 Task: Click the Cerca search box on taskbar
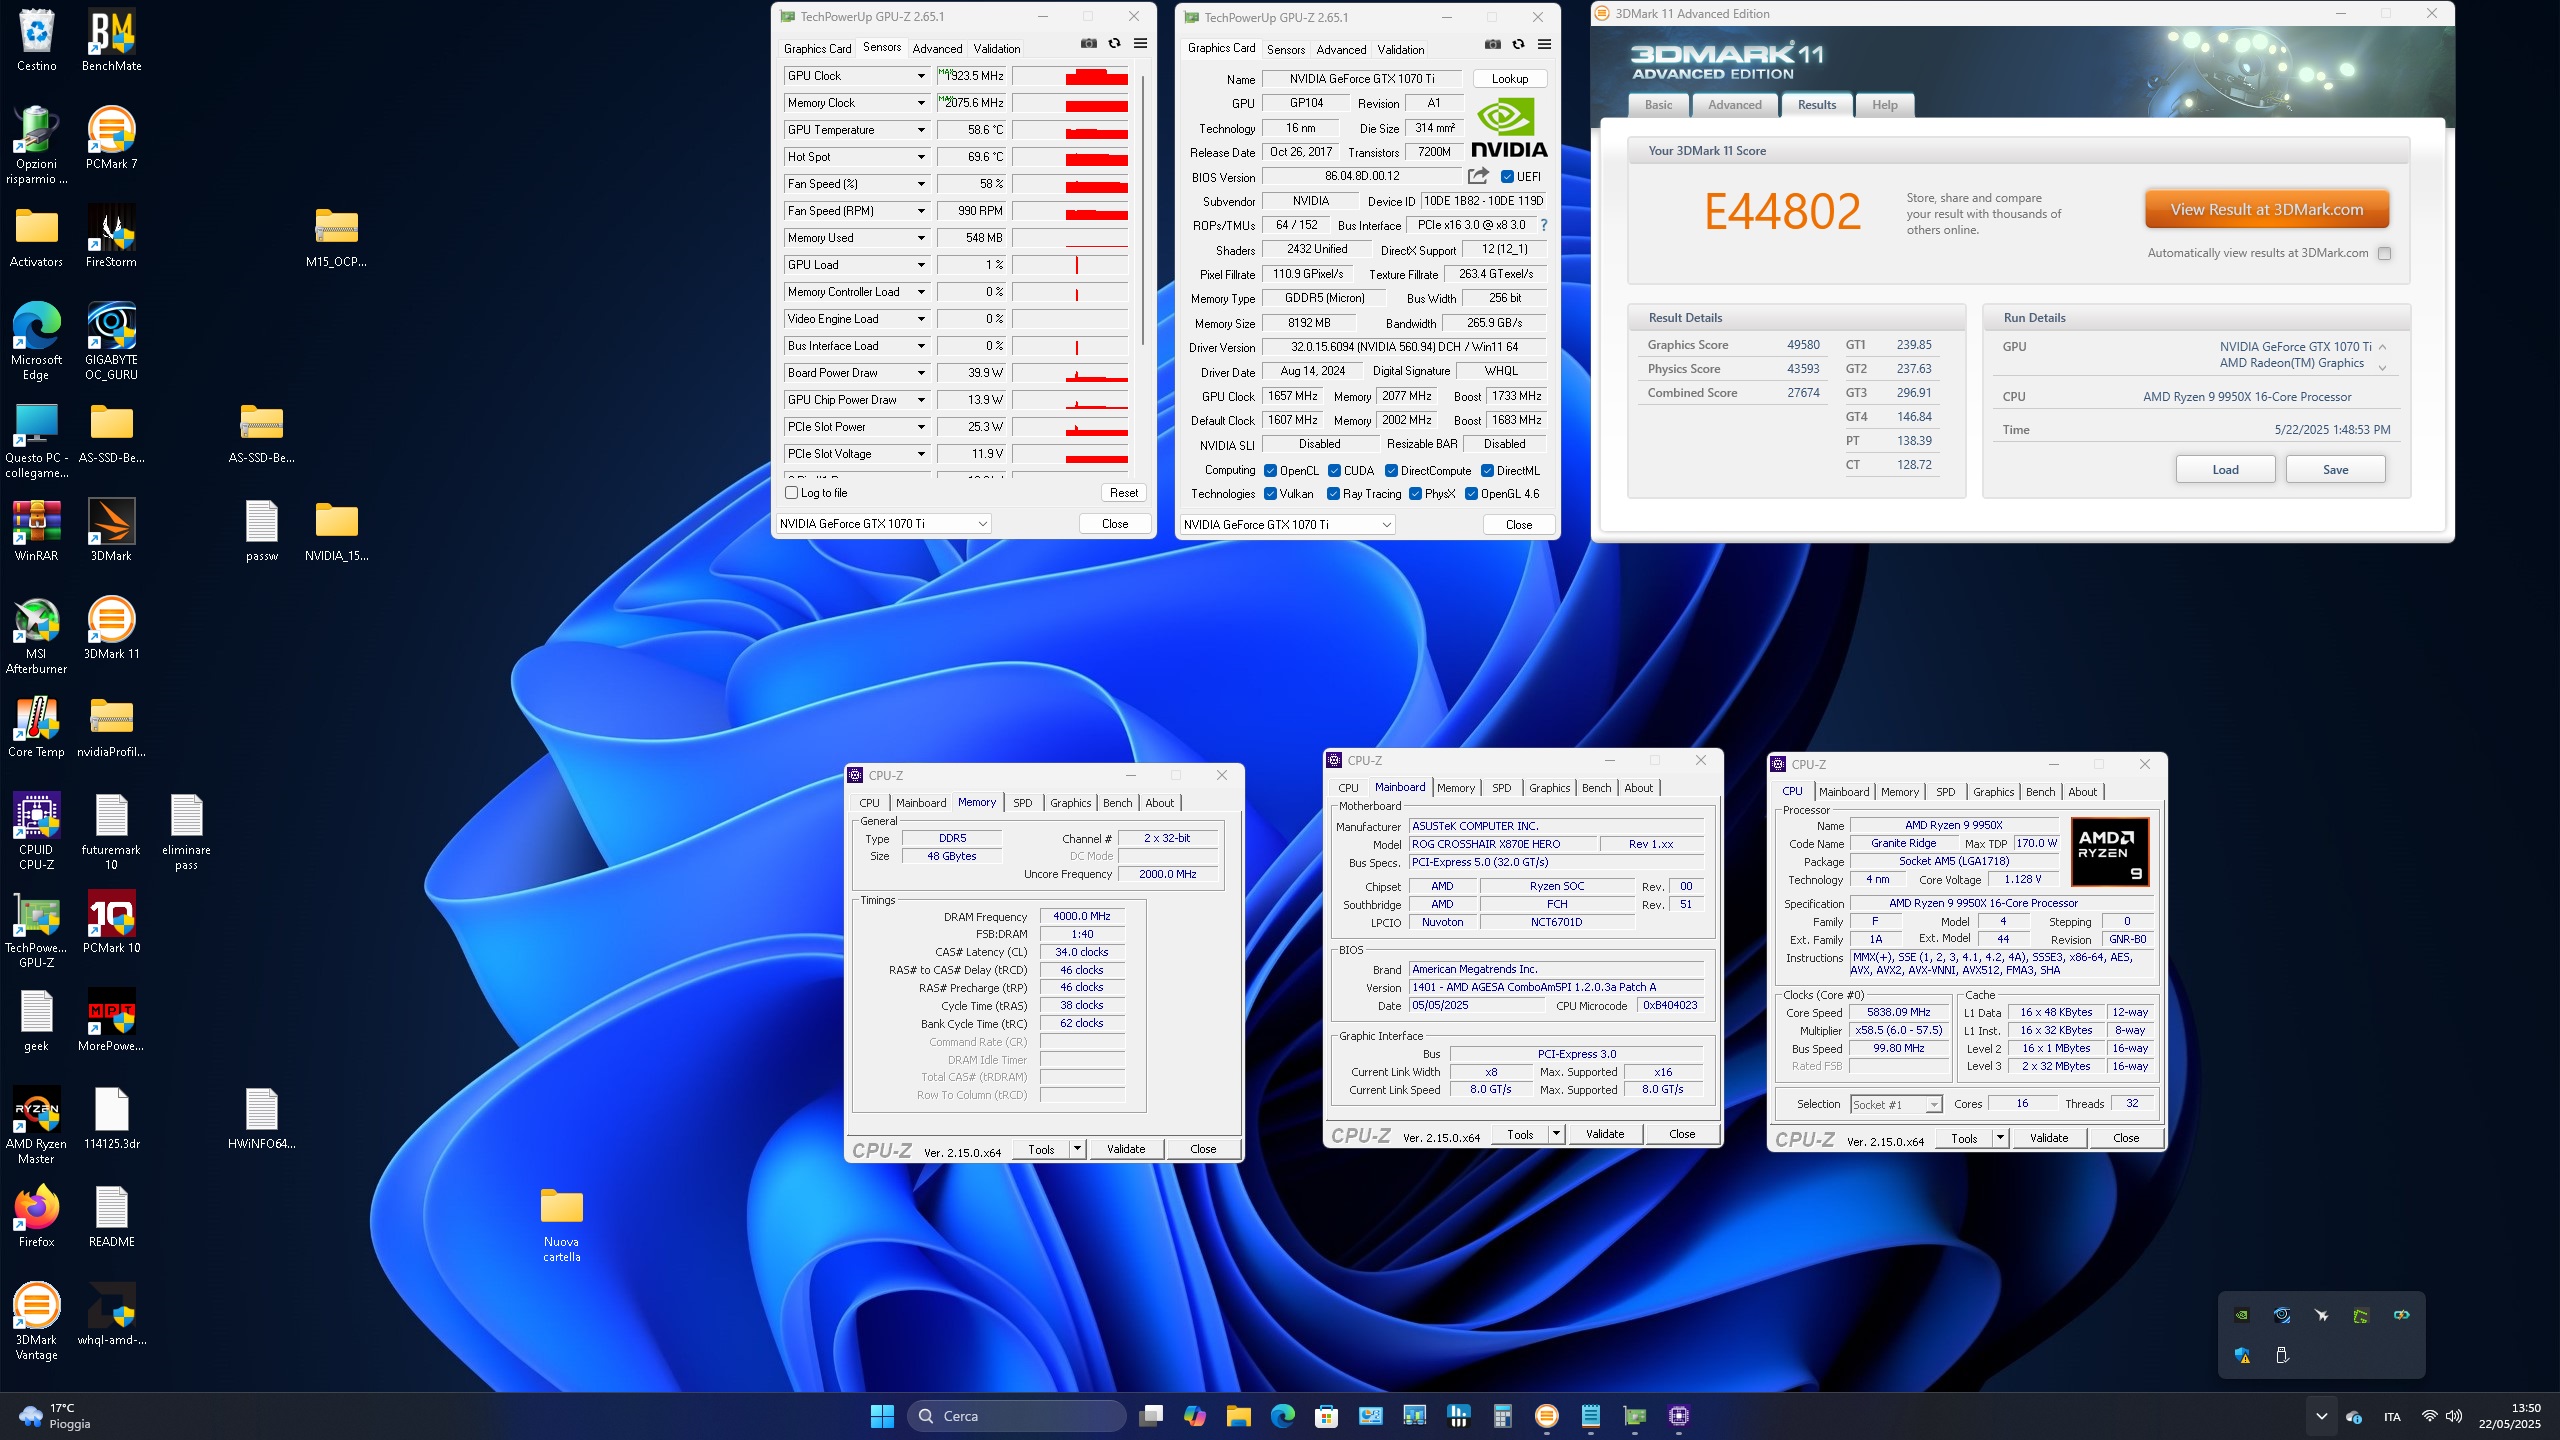(1017, 1415)
